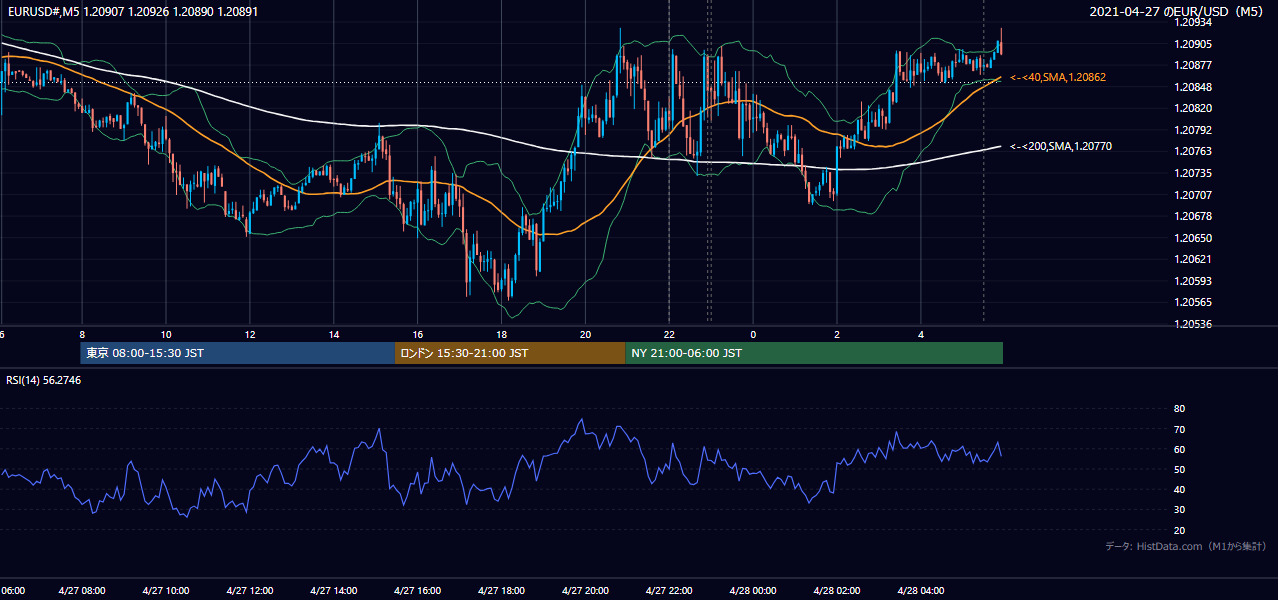This screenshot has height=600, width=1278.
Task: Click price level 1.20565 on the axis
Action: pos(1192,302)
